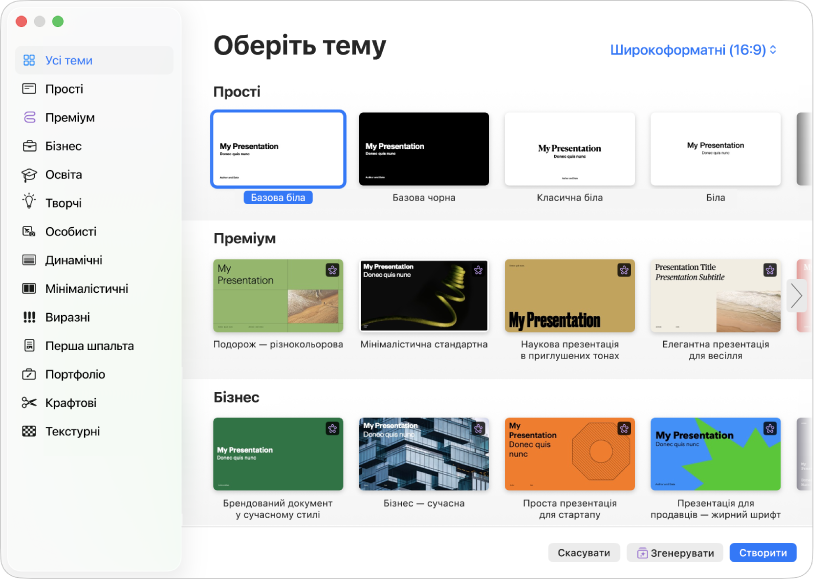Click the highlighted Базова біла caption
This screenshot has width=814, height=580.
(x=278, y=198)
